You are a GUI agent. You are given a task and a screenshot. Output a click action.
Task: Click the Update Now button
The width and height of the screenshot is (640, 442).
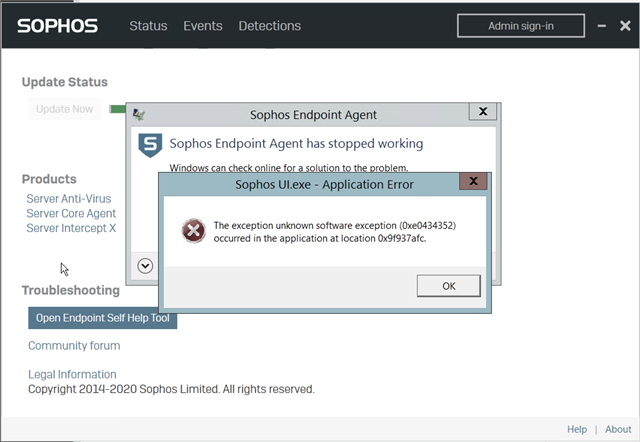point(64,109)
